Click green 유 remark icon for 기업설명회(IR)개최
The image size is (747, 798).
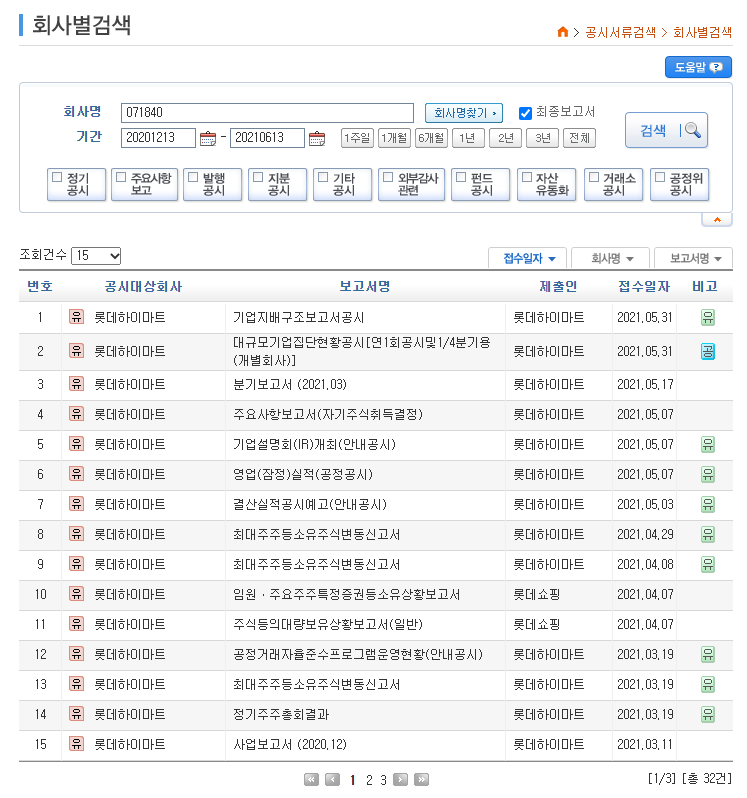click(x=708, y=444)
